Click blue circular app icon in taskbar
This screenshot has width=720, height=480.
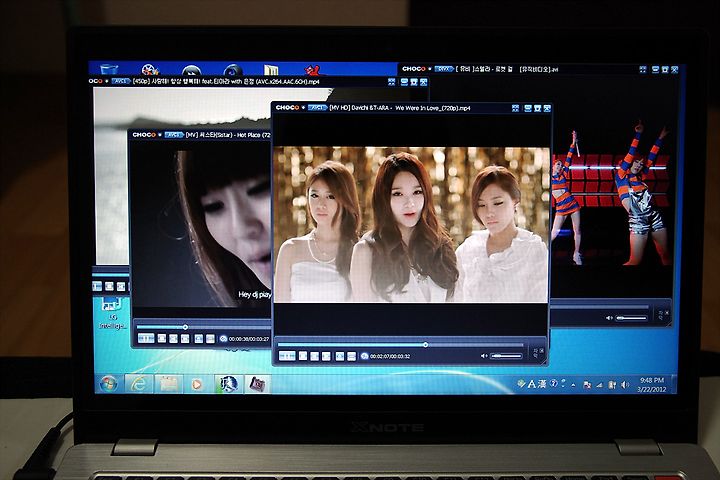[x=228, y=384]
